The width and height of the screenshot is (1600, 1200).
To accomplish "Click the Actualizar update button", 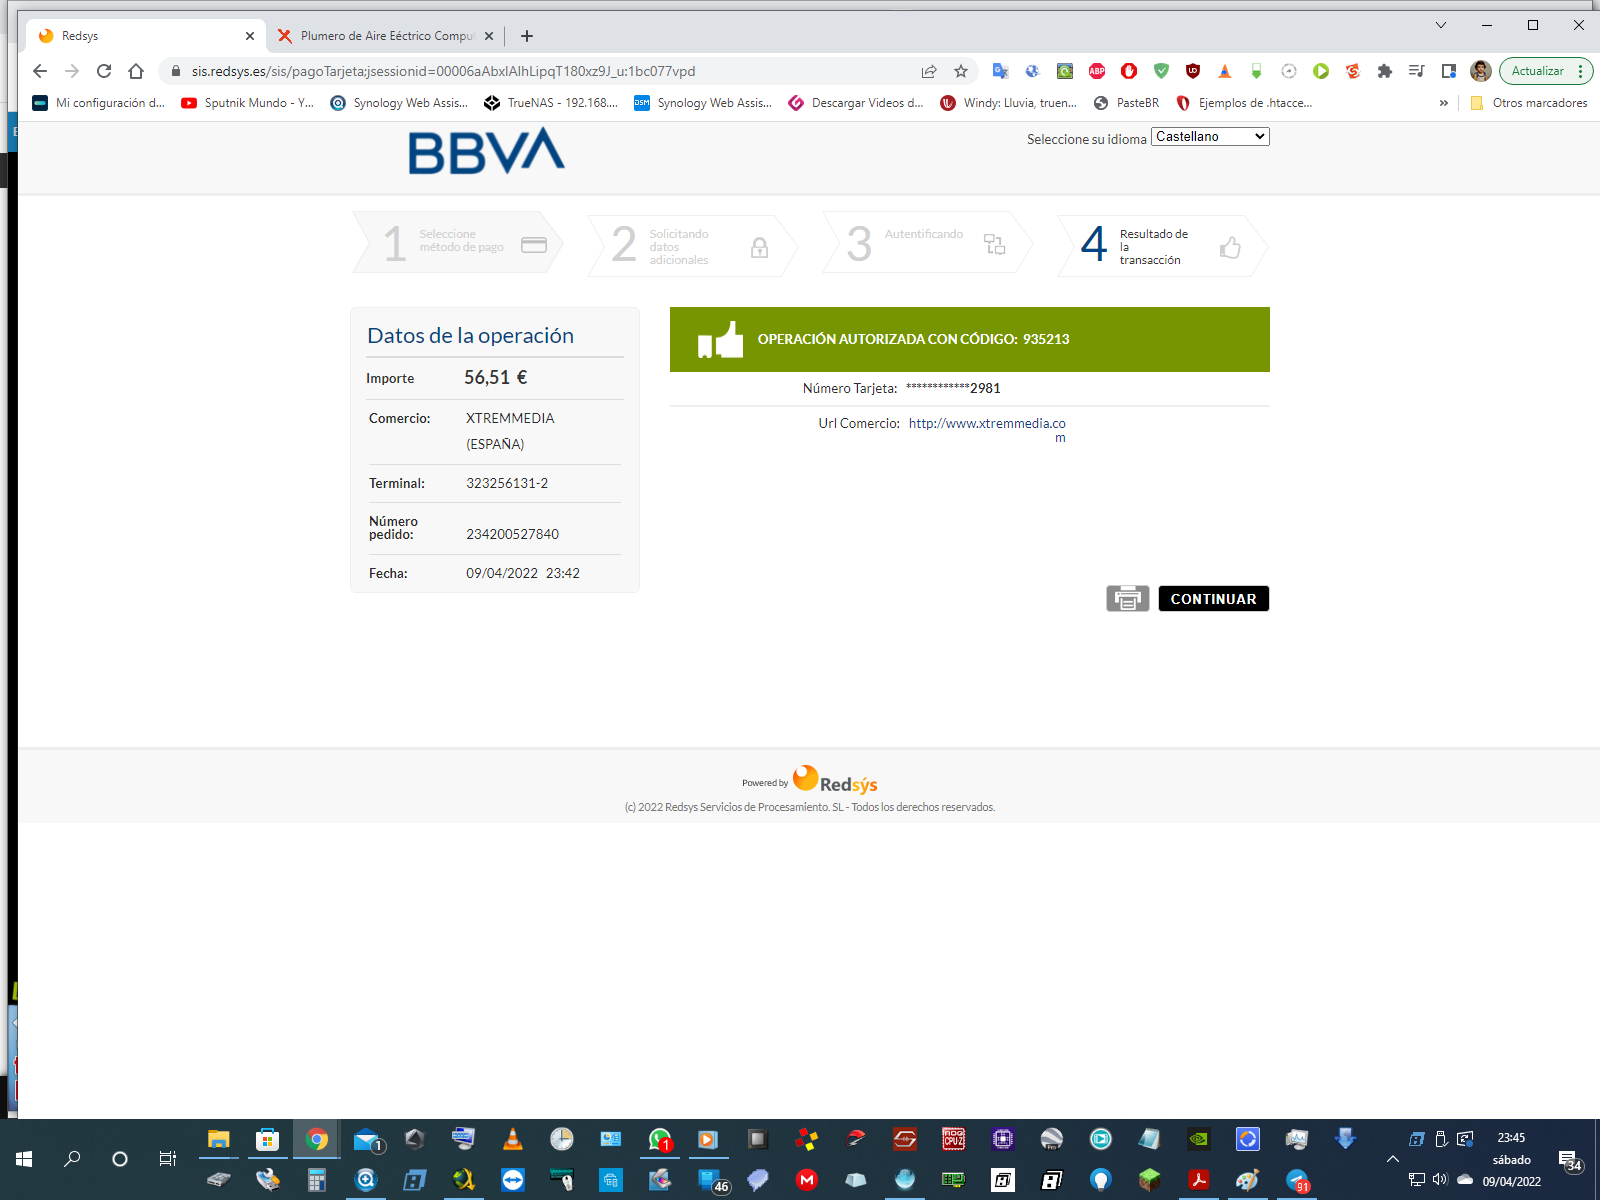I will (1537, 71).
